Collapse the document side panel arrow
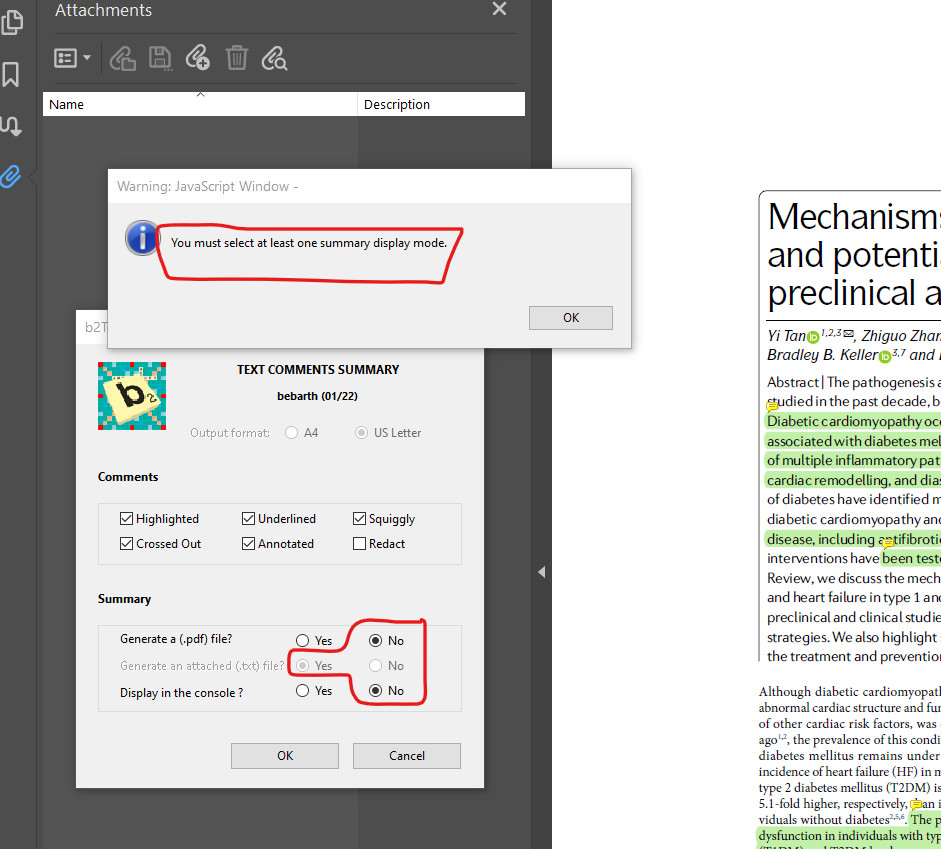This screenshot has width=941, height=849. tap(541, 572)
